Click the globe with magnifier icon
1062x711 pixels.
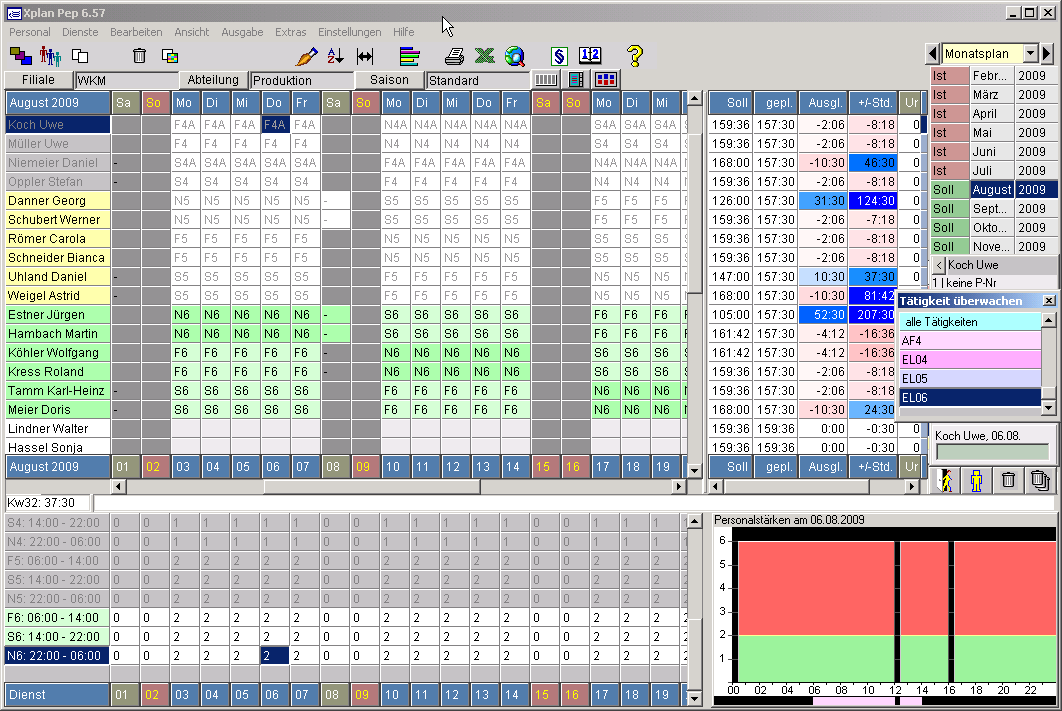pyautogui.click(x=515, y=56)
